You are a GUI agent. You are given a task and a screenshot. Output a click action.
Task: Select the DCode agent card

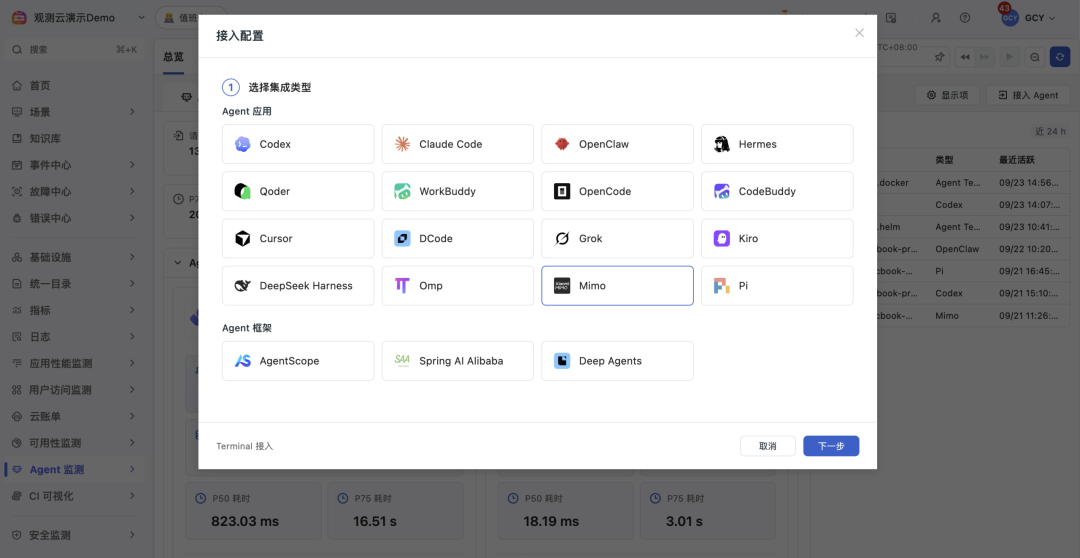click(457, 238)
